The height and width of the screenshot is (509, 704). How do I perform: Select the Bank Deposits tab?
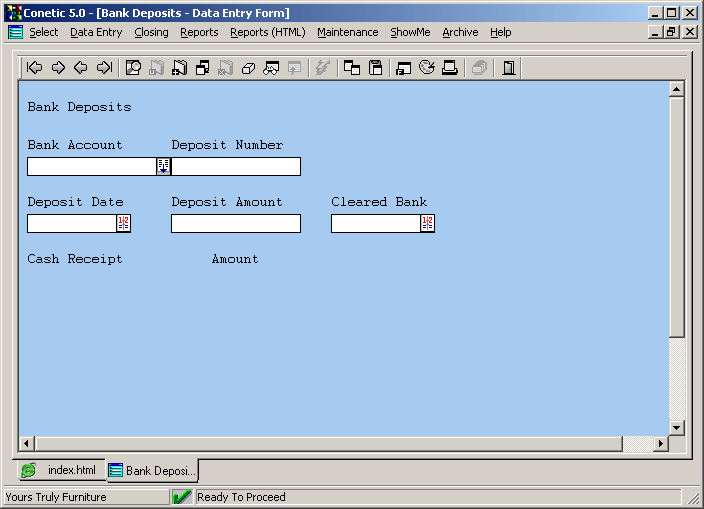(x=152, y=470)
